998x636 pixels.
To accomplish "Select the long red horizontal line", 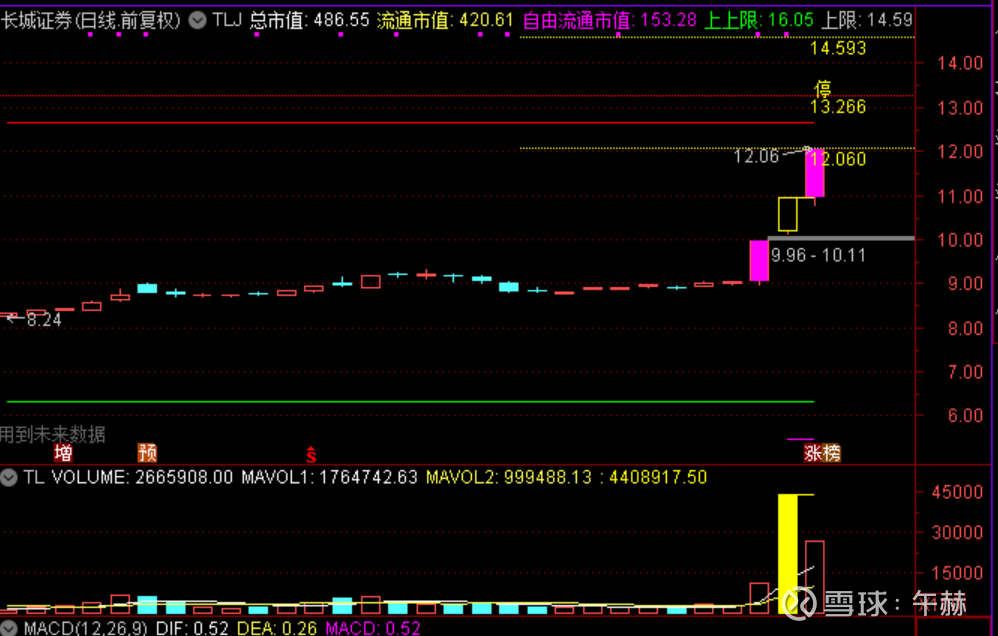I will 411,122.
